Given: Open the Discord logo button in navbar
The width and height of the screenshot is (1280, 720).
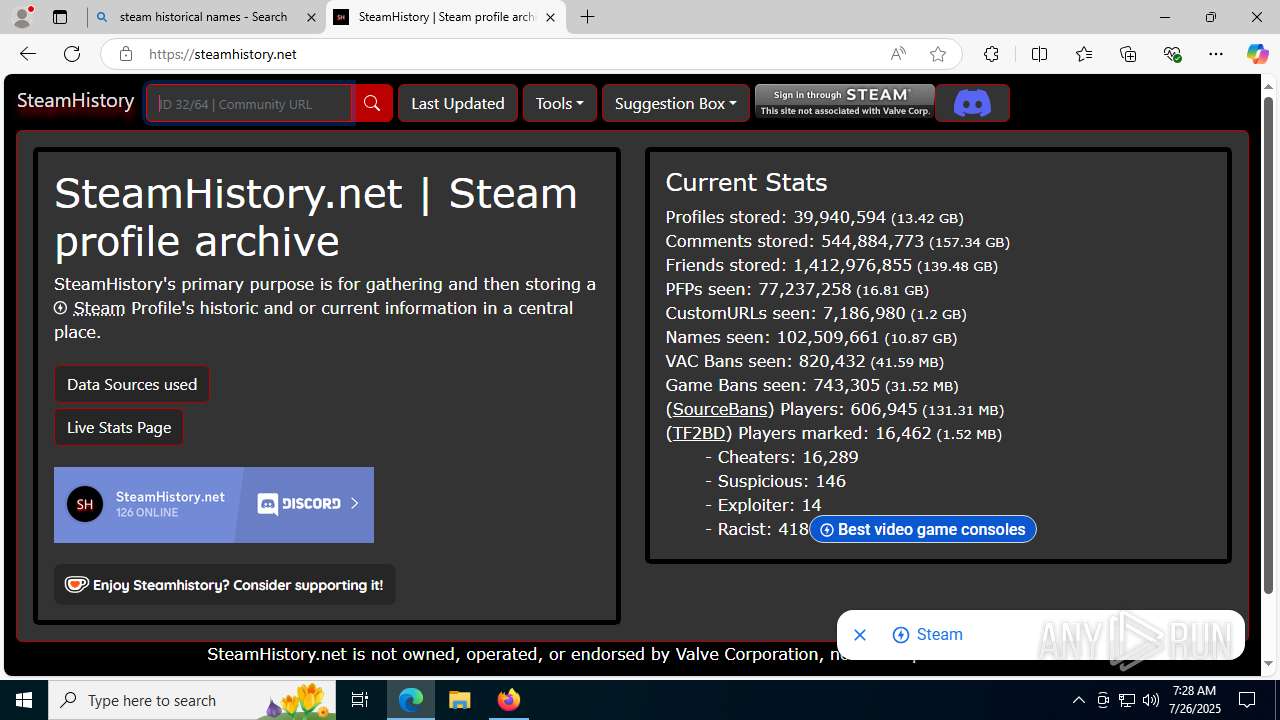Looking at the screenshot, I should click(972, 103).
